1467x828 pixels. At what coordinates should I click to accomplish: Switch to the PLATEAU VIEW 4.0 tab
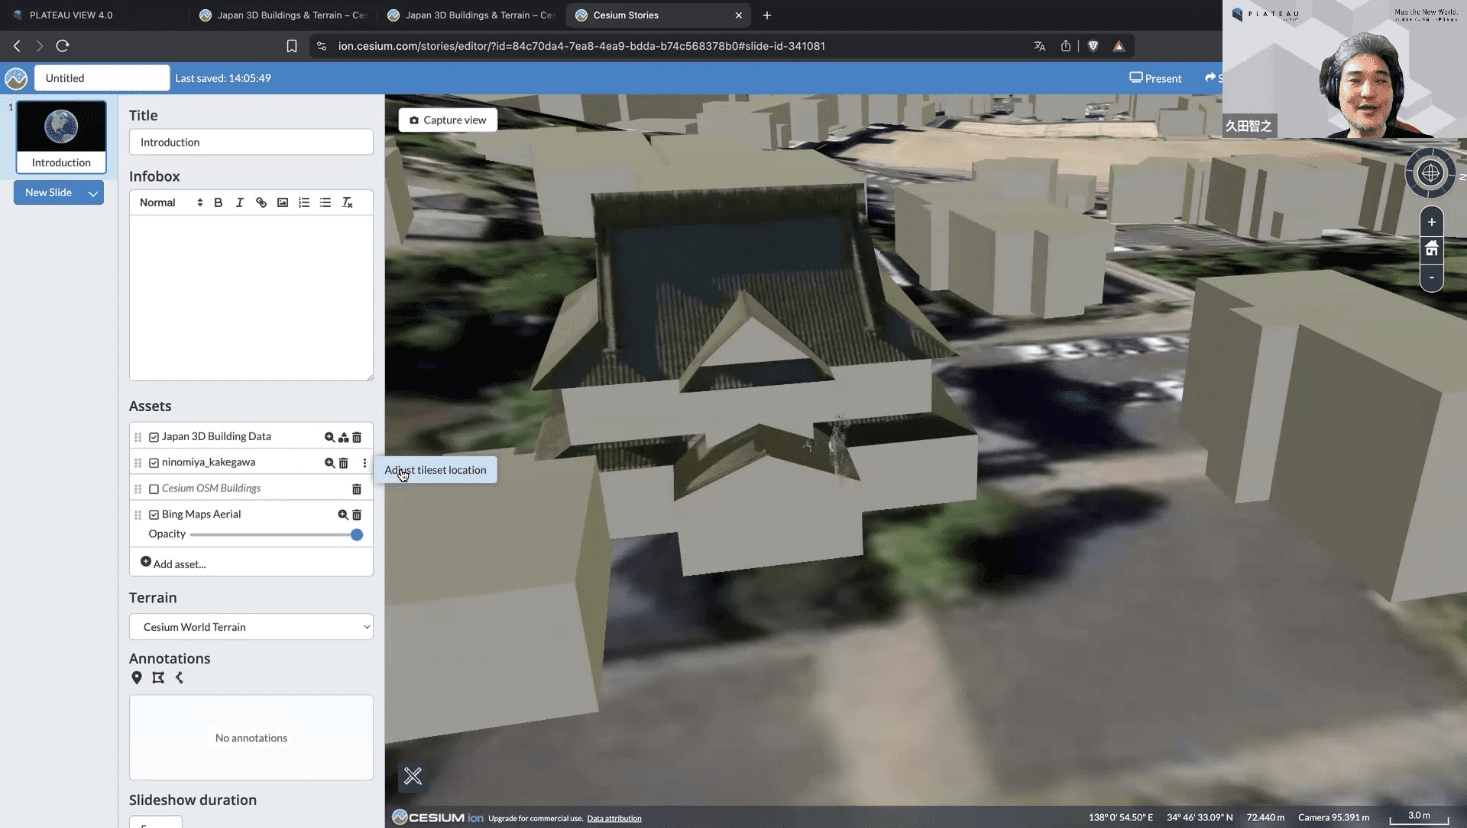(x=70, y=15)
